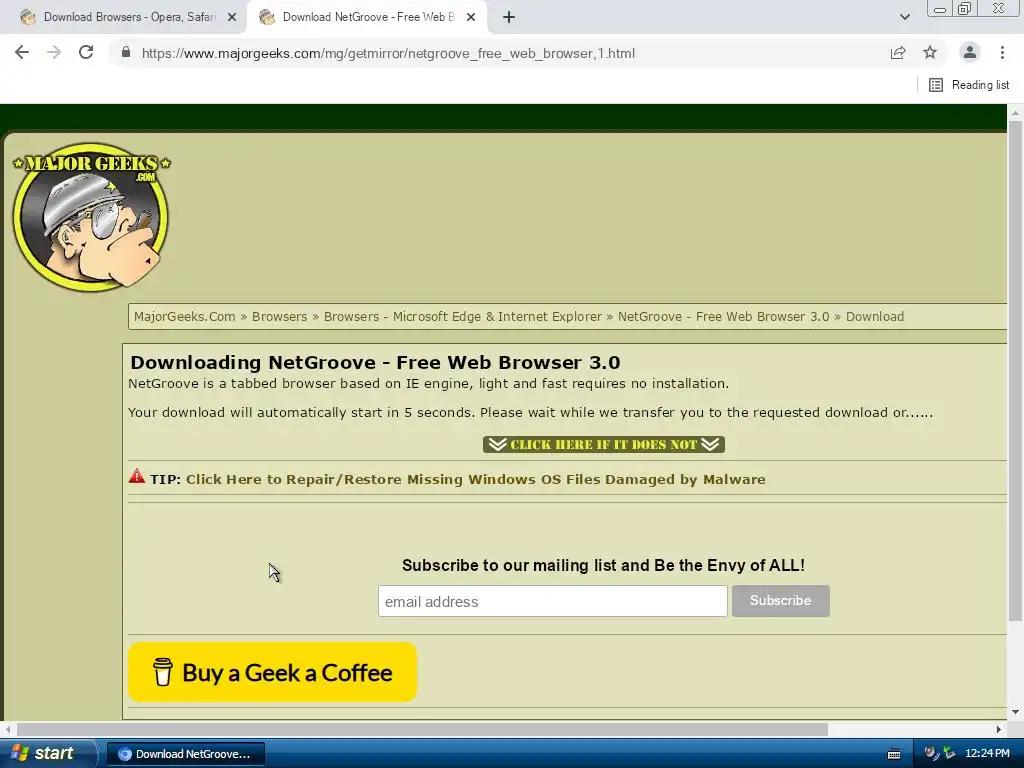1024x768 pixels.
Task: Select the Download NetGroove taskbar button
Action: (185, 754)
